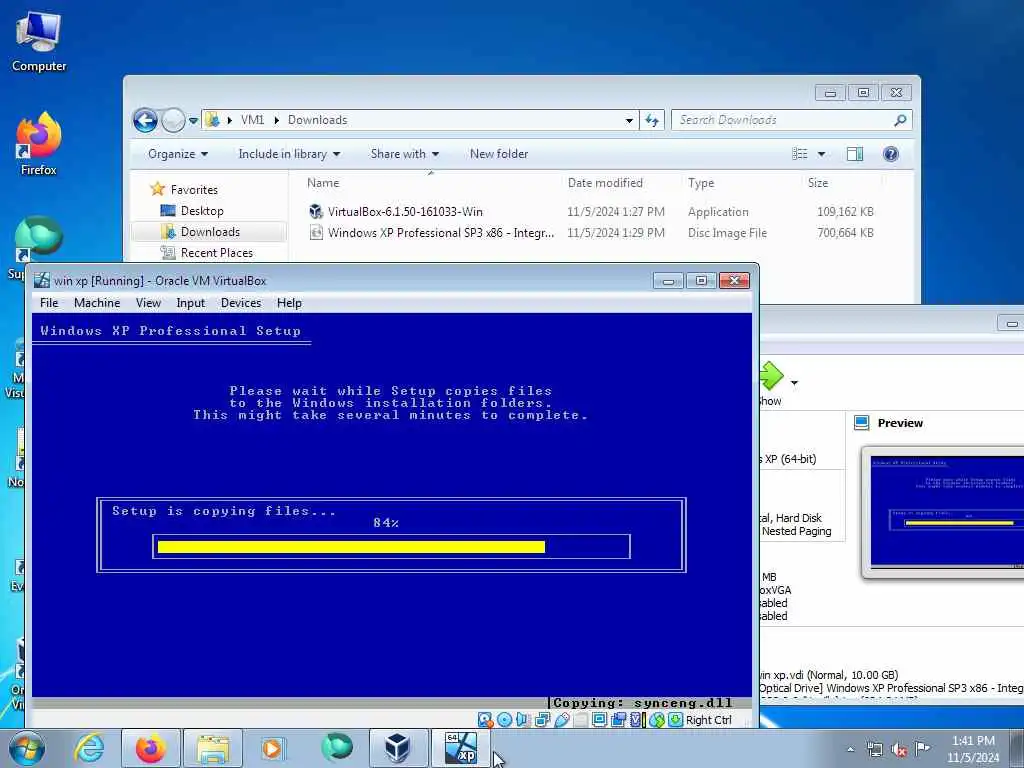Open the Show button dropdown arrow in VirtualBox Manager
The image size is (1024, 768).
(794, 383)
